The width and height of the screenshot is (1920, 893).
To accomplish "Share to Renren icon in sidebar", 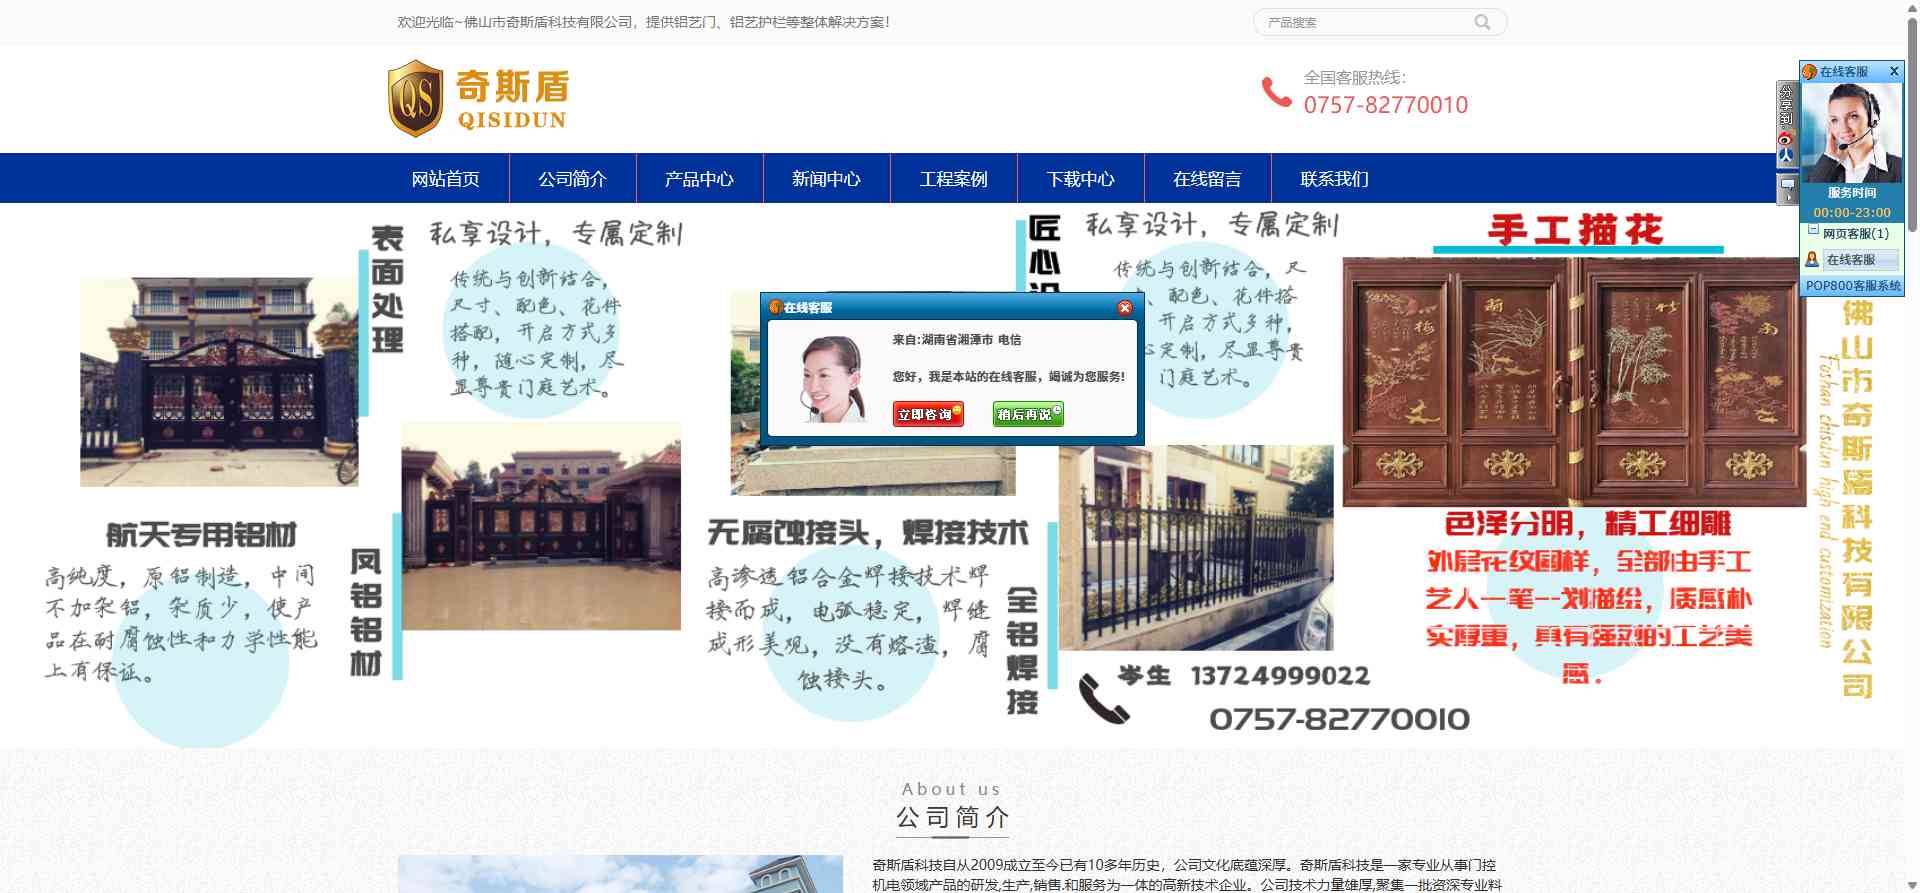I will (1785, 155).
